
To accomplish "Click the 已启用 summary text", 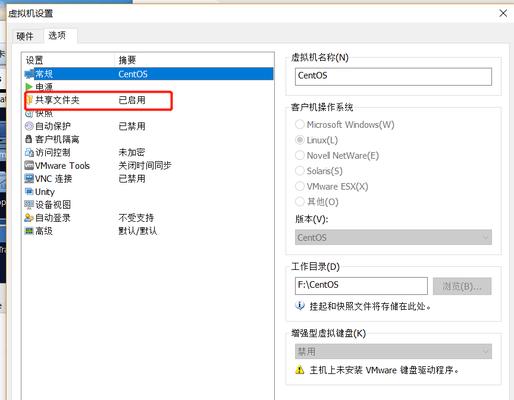I will pyautogui.click(x=132, y=100).
